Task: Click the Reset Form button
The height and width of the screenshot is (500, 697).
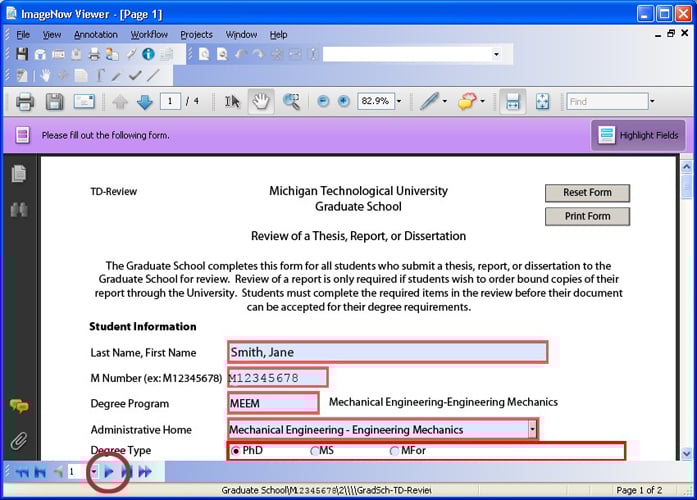Action: 587,193
